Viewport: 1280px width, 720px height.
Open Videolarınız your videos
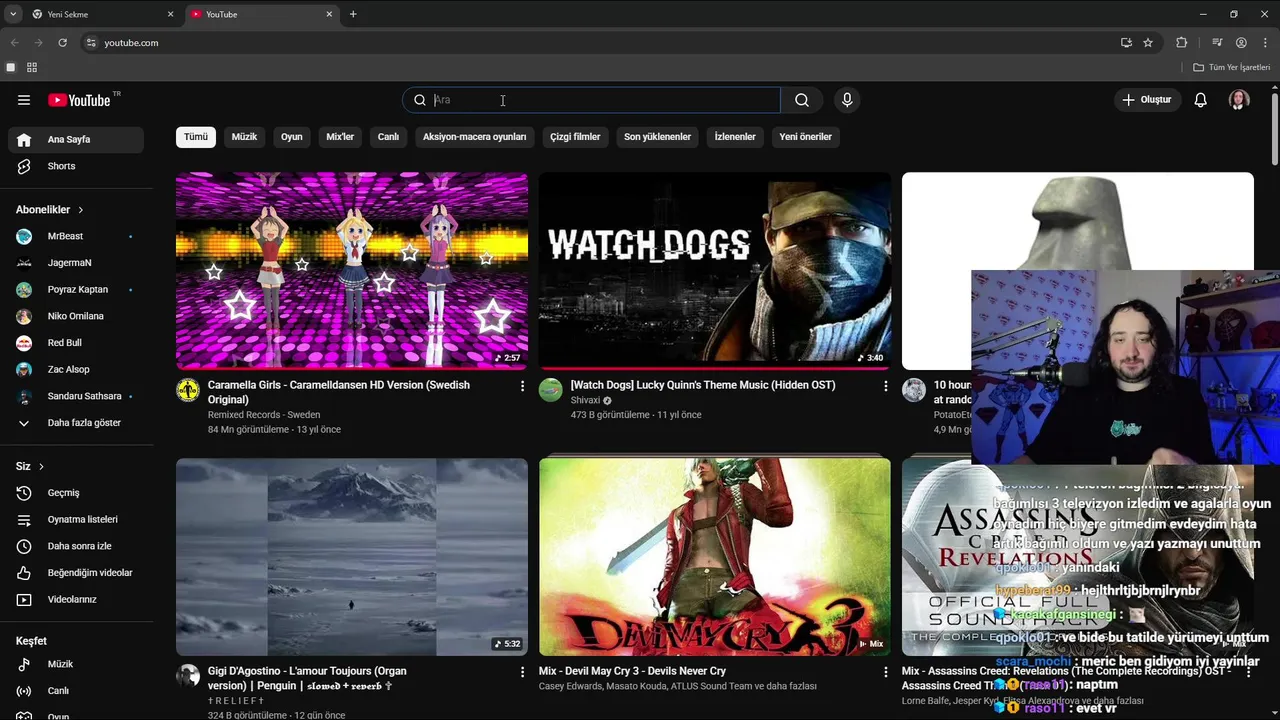(76, 599)
